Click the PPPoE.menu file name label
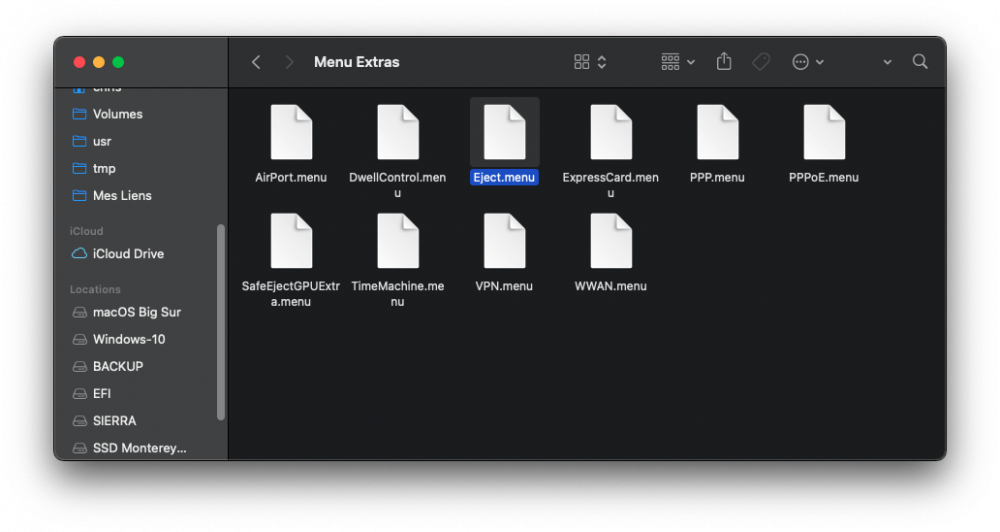This screenshot has height=532, width=1000. tap(823, 177)
